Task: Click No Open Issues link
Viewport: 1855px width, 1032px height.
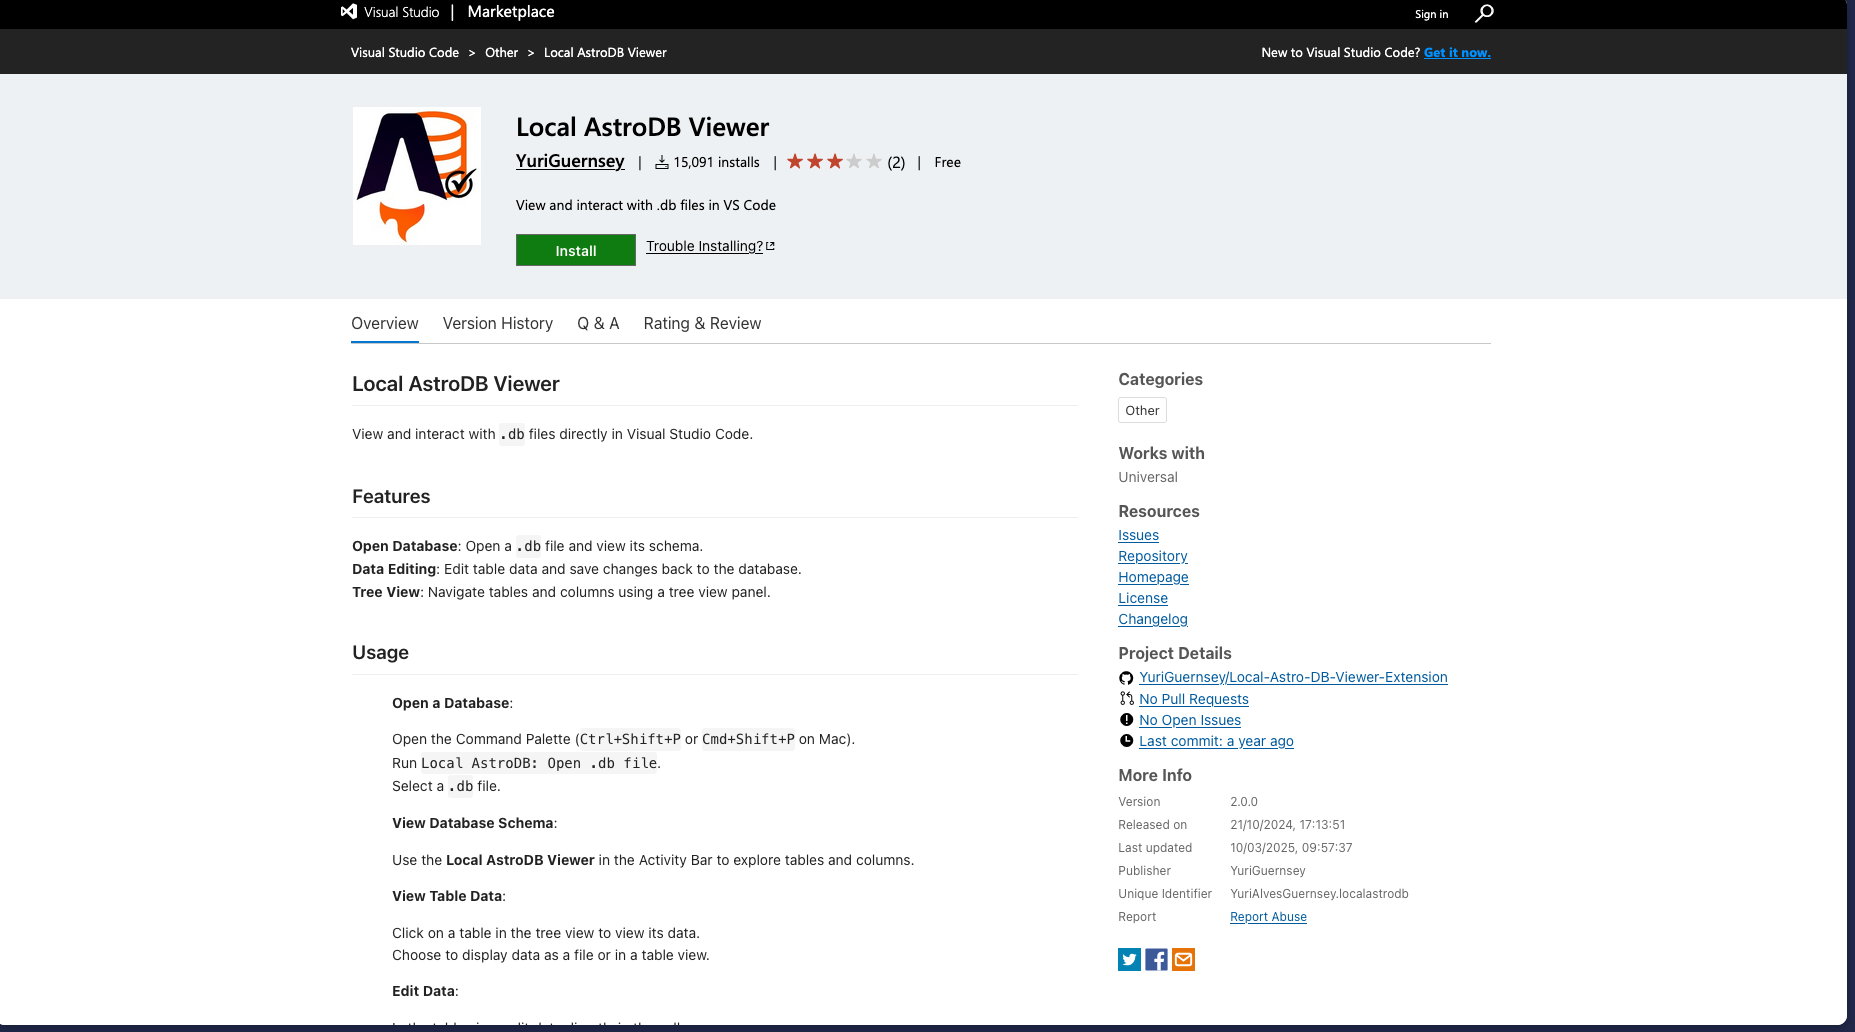Action: pos(1190,720)
